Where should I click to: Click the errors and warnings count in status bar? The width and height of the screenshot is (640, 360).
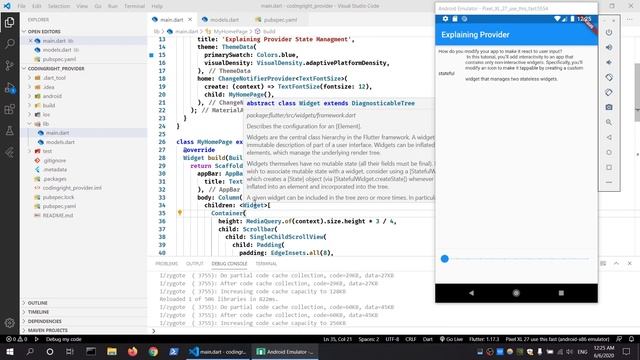17,339
